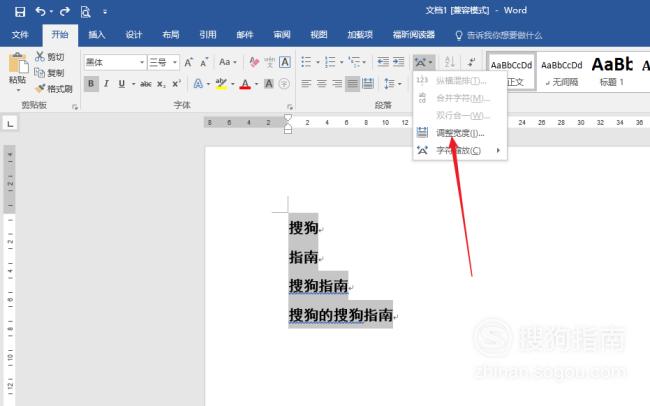Apply red font color

click(245, 84)
